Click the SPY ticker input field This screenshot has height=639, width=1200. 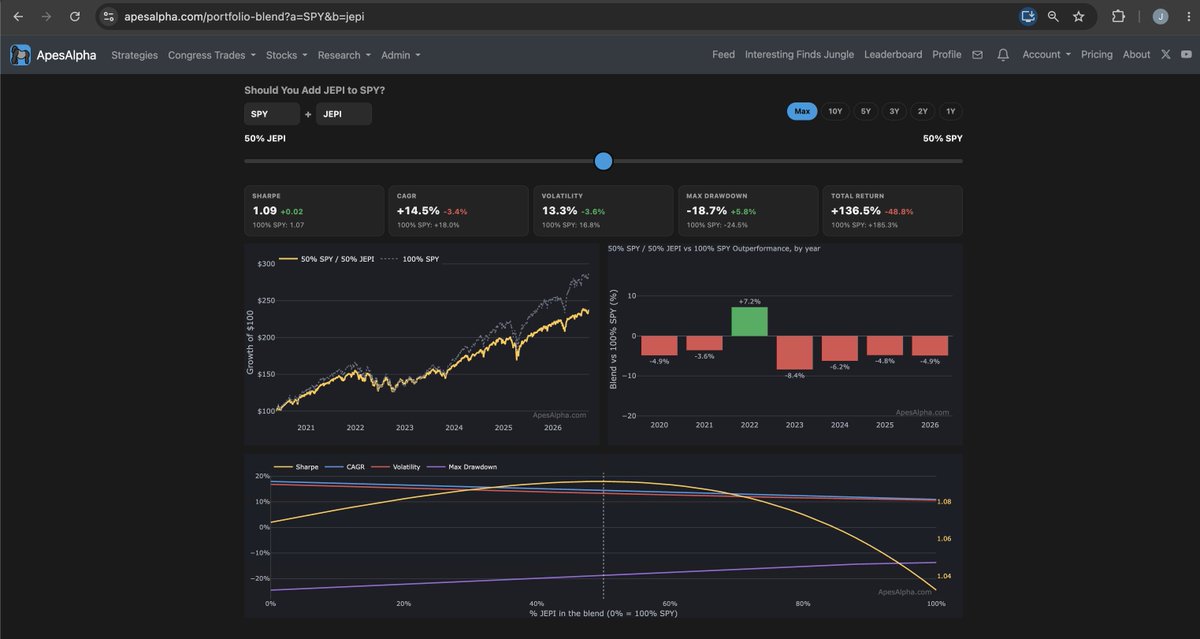(x=272, y=114)
